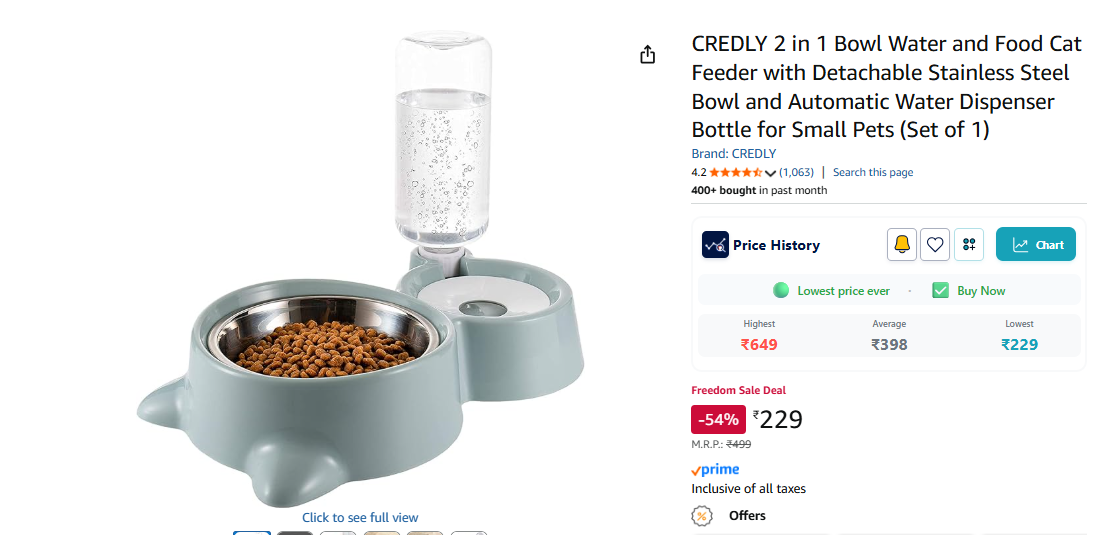Click the Prime logo badge

point(715,469)
